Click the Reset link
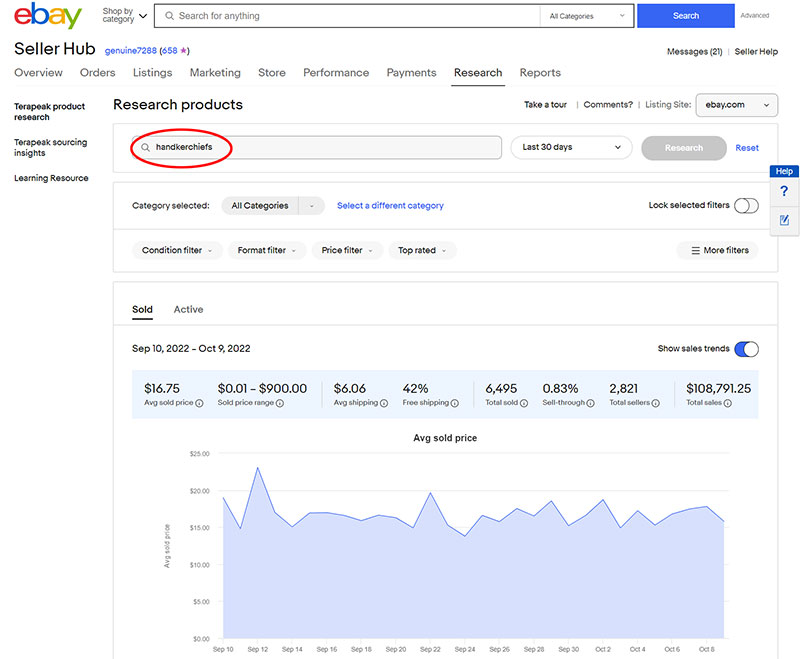The height and width of the screenshot is (659, 800). (x=747, y=148)
